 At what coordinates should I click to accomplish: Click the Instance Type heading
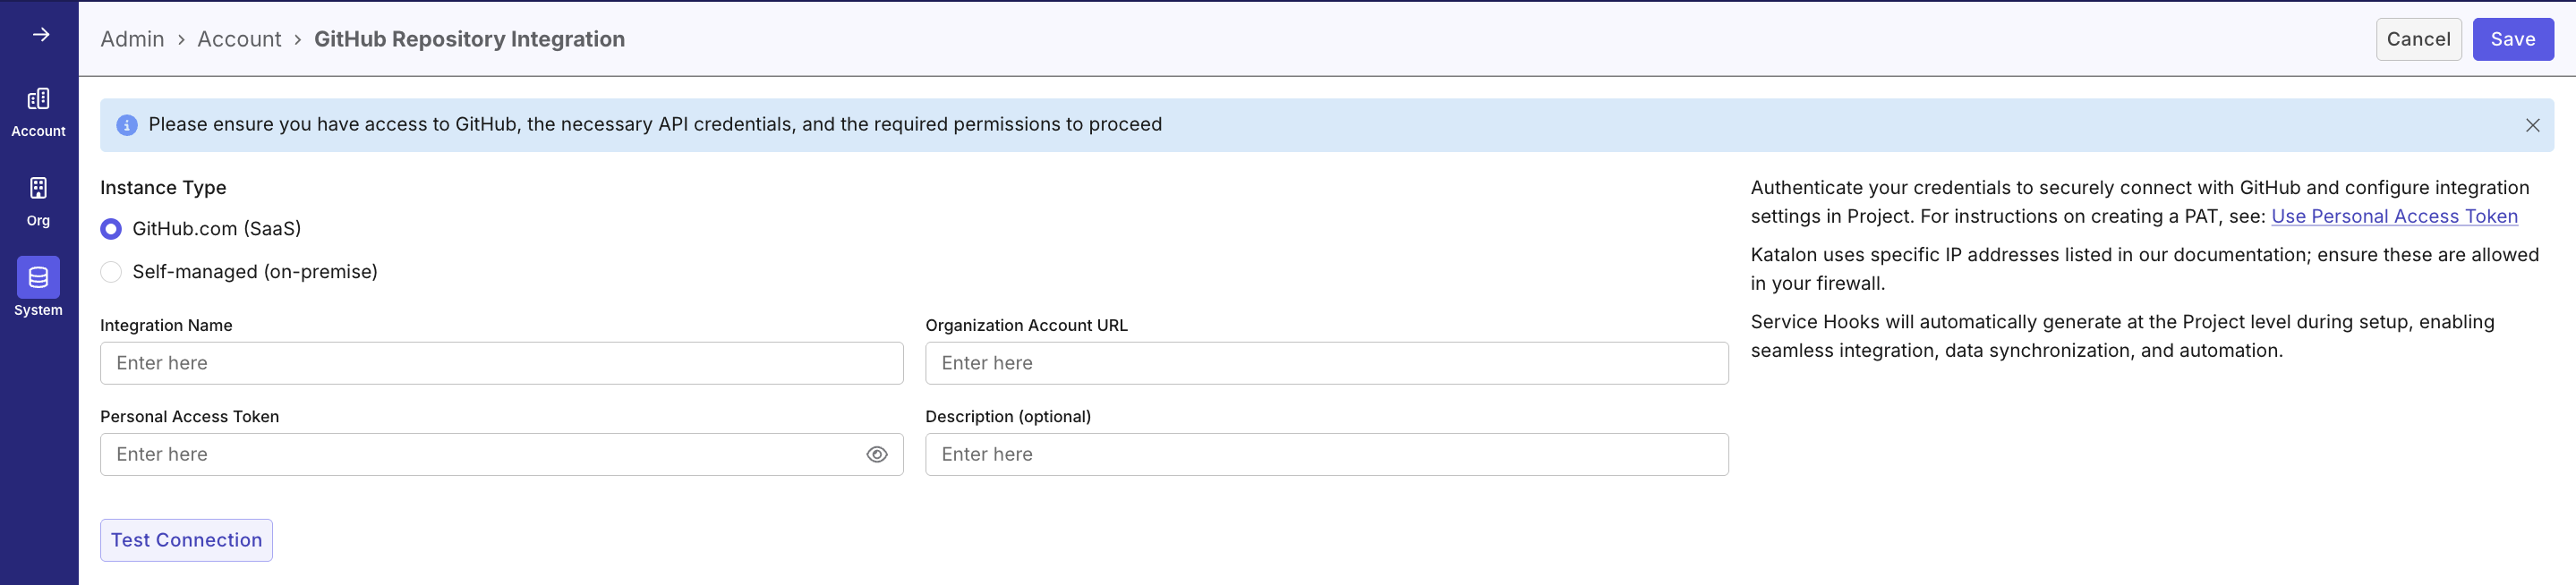click(163, 188)
